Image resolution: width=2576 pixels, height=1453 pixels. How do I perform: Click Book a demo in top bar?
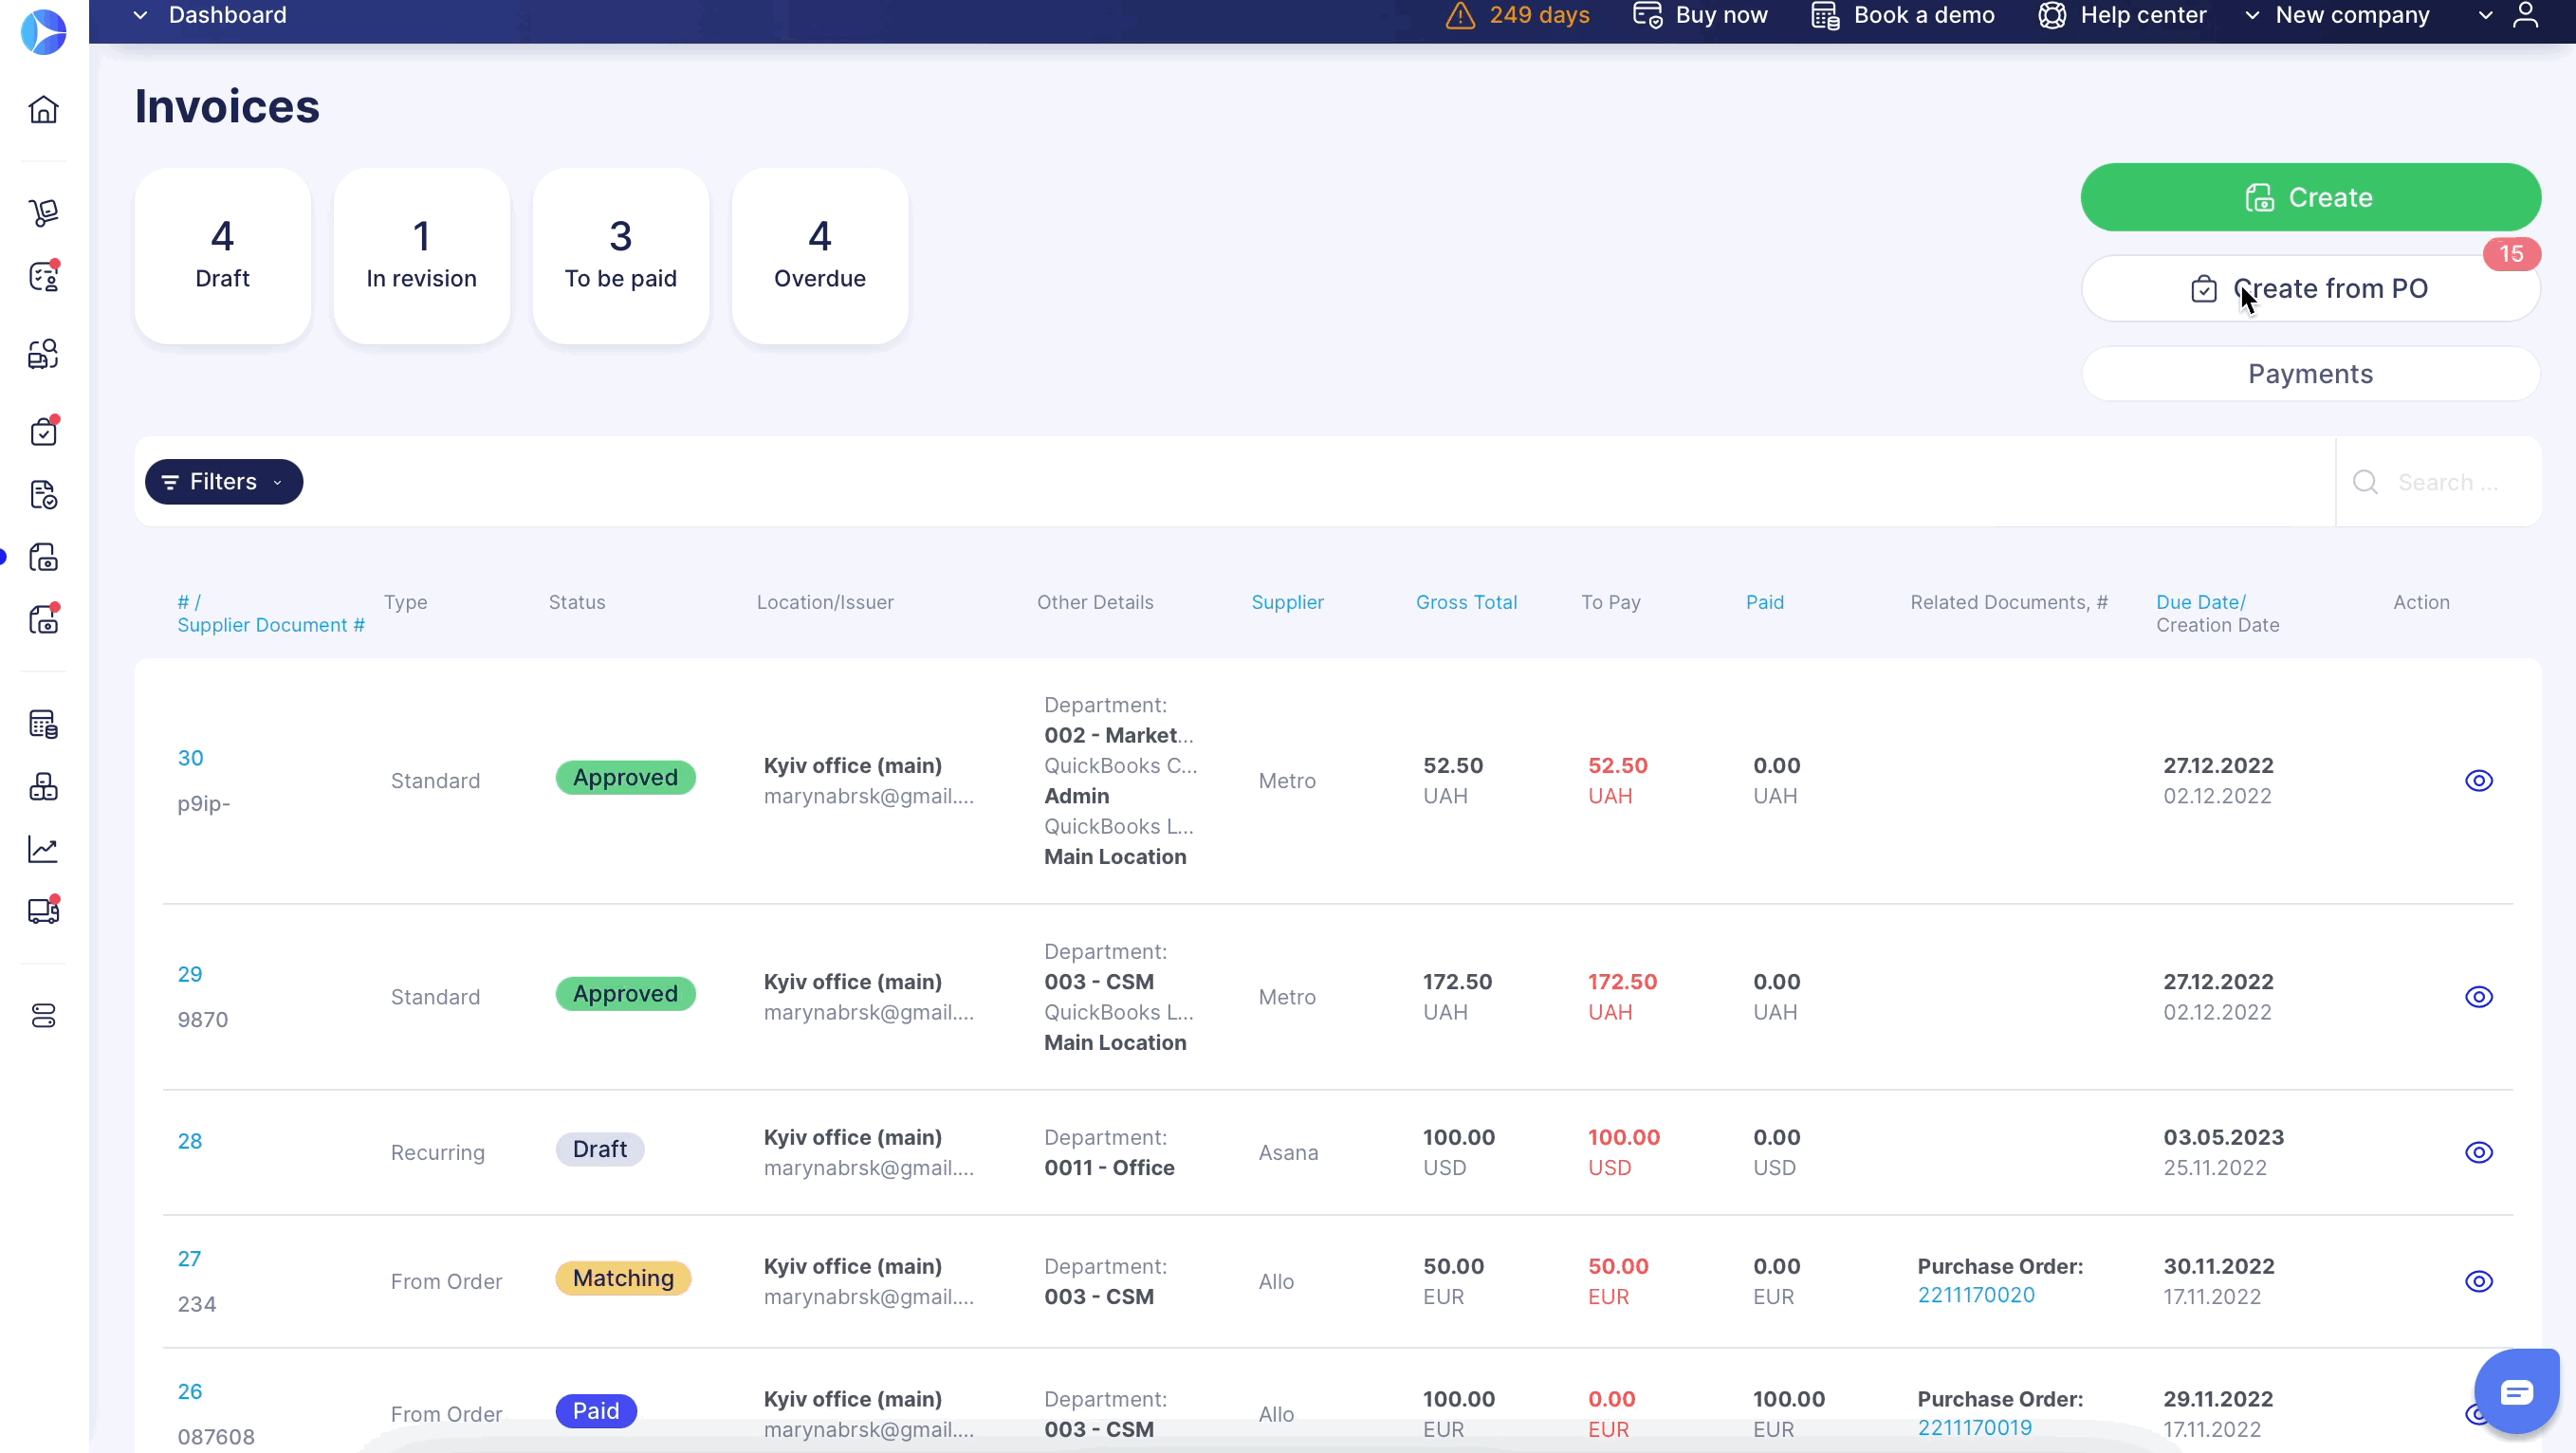tap(1903, 15)
